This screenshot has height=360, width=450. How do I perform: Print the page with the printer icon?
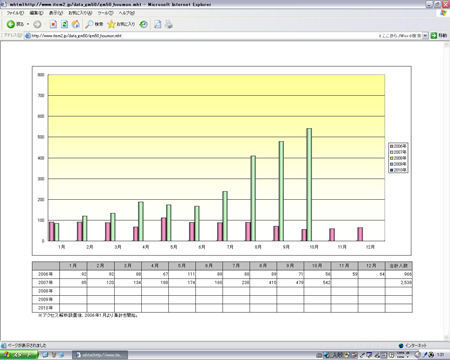(169, 24)
